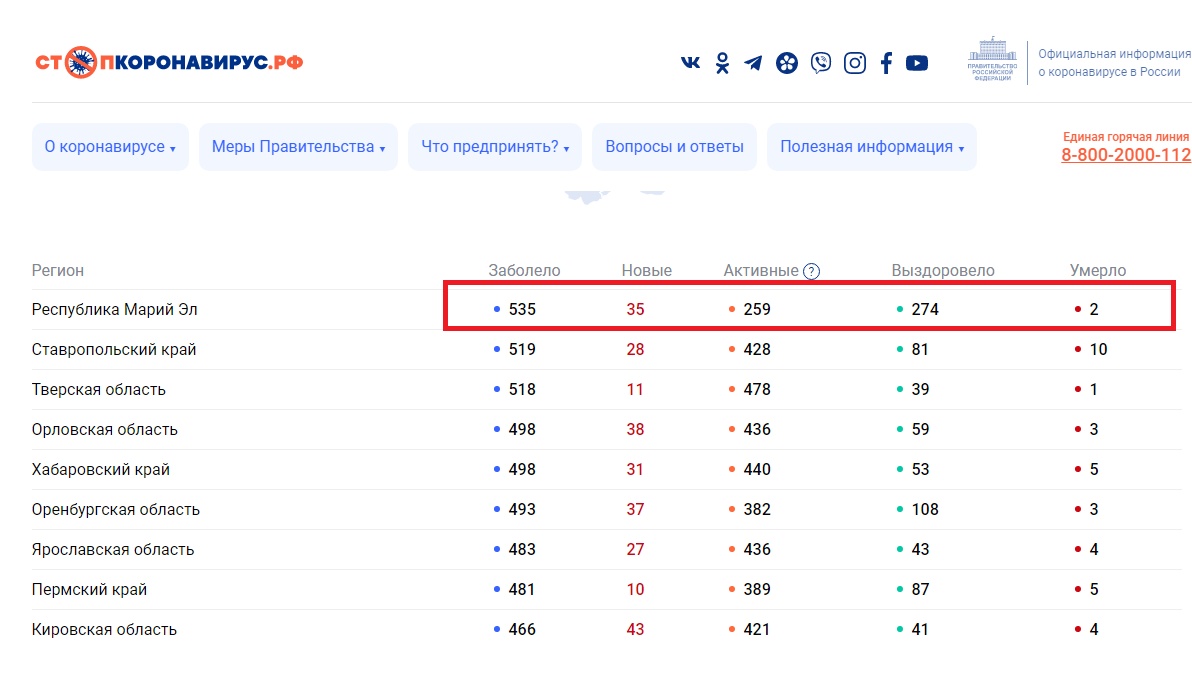Click the YouTube icon
1192x673 pixels.
pos(917,63)
